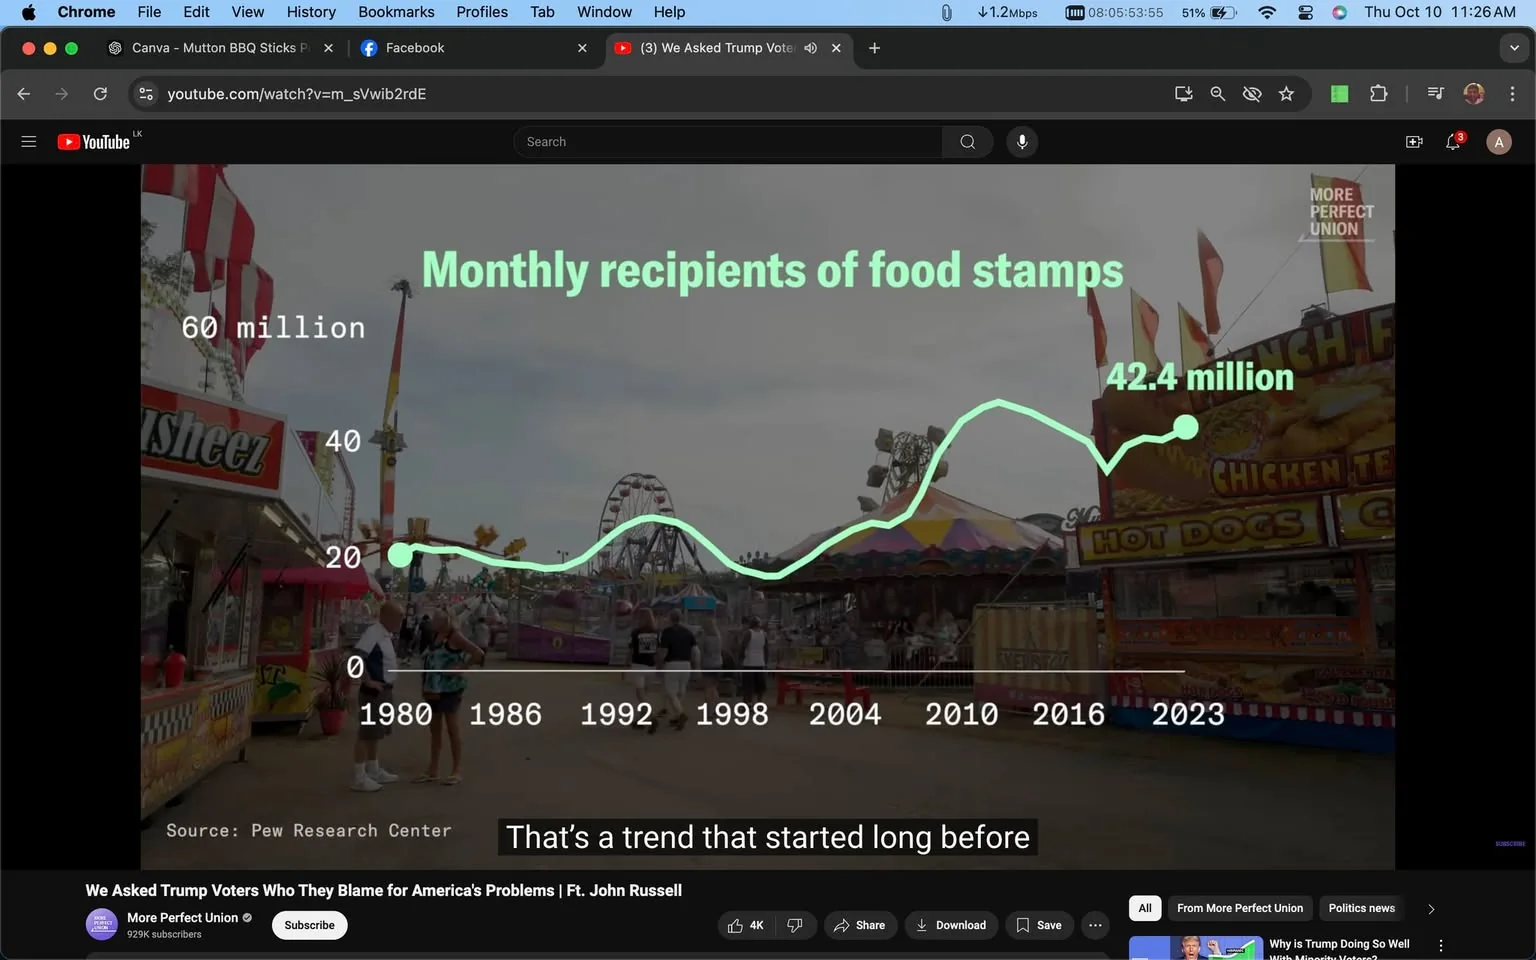
Task: Open Chrome three-dot menu
Action: [1512, 94]
